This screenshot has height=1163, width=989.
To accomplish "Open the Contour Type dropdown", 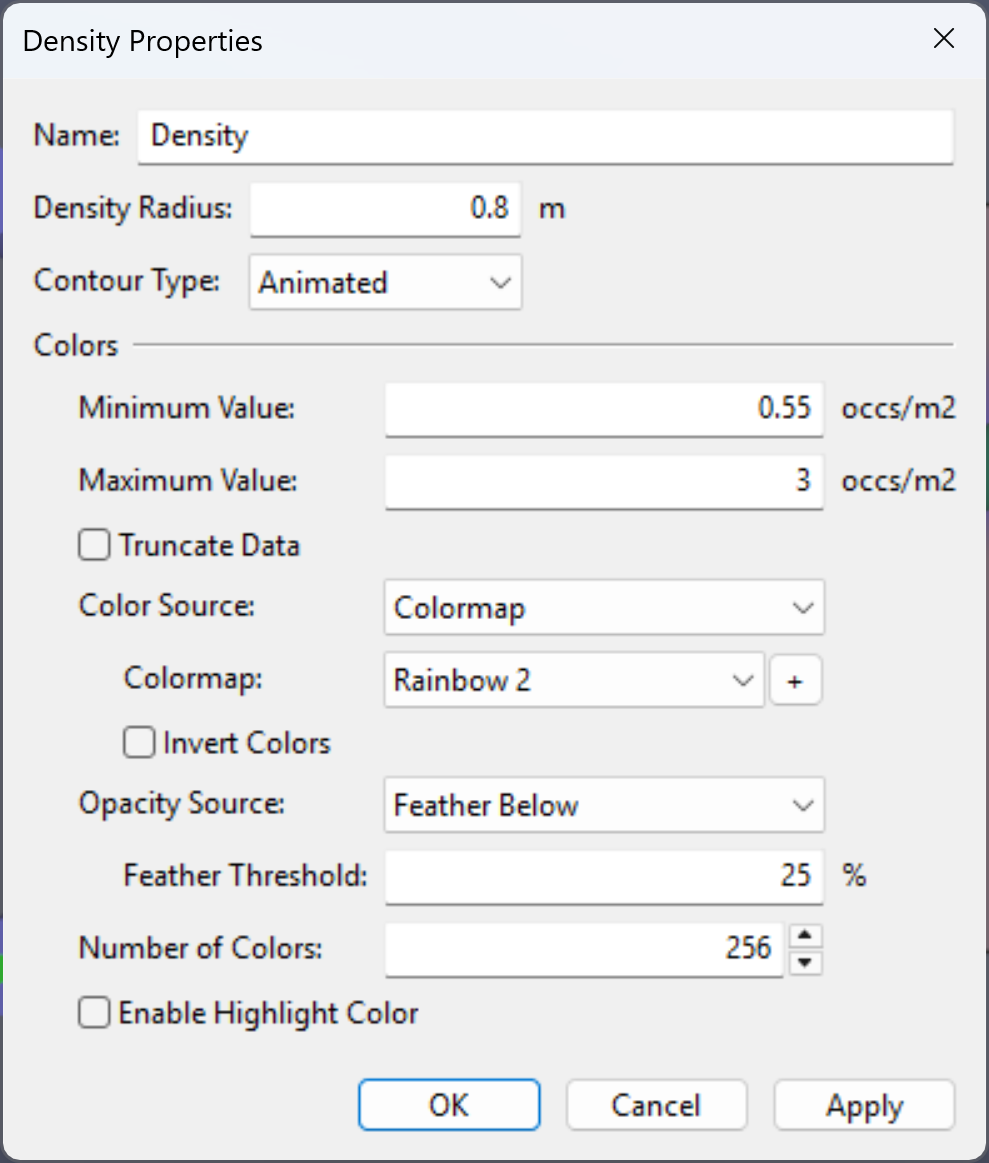I will [x=386, y=282].
